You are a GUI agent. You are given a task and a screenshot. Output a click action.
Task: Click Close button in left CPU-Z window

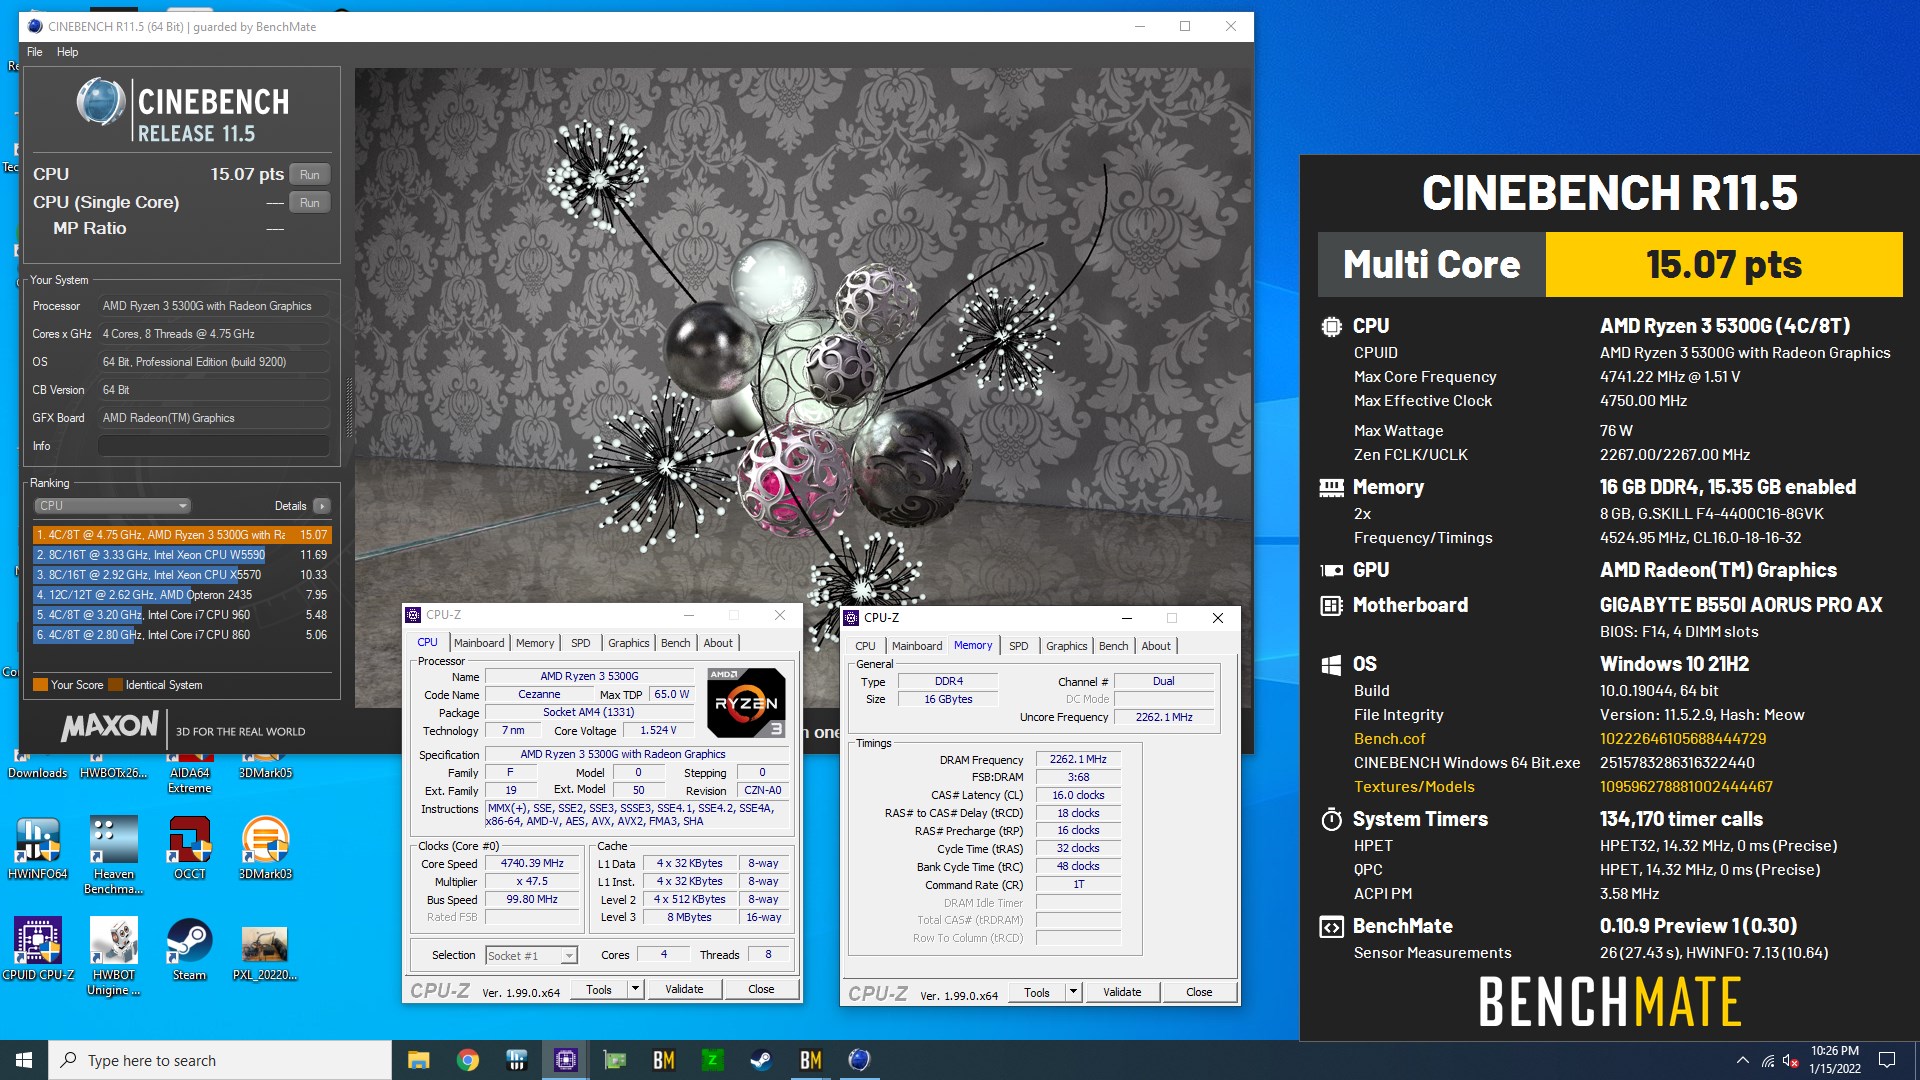[x=761, y=990]
